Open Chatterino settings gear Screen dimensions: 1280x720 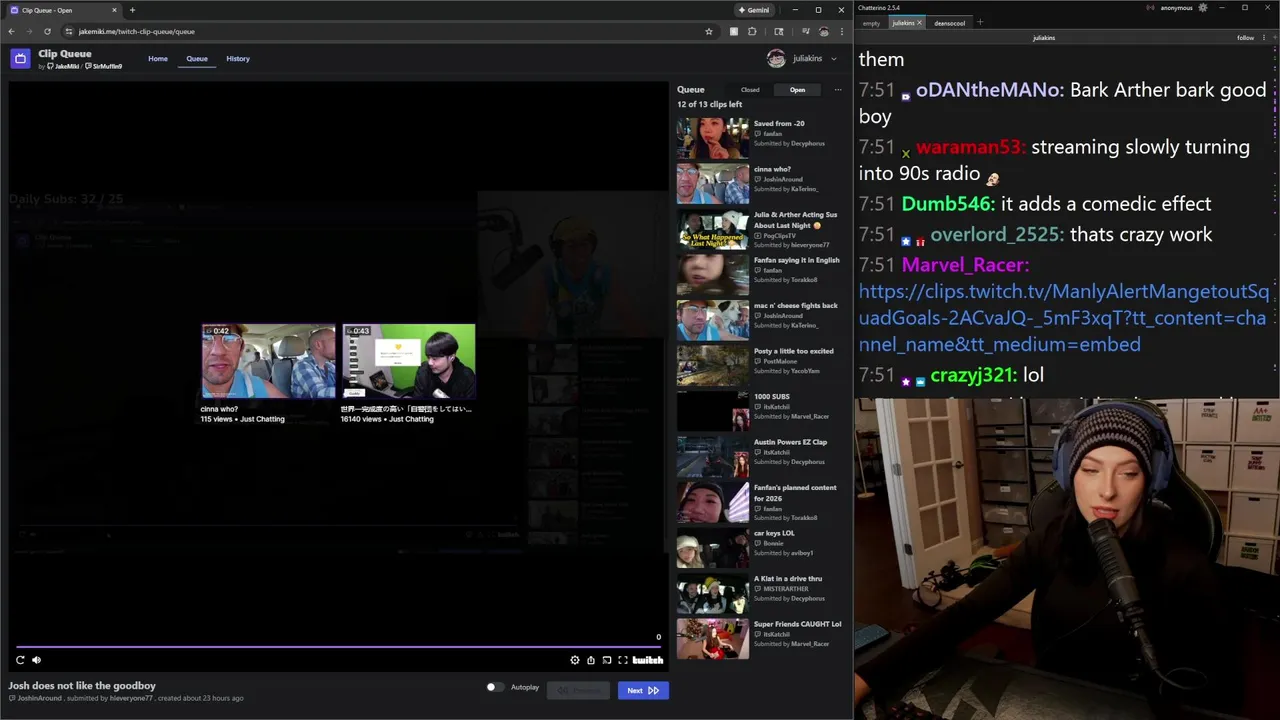coord(1203,8)
